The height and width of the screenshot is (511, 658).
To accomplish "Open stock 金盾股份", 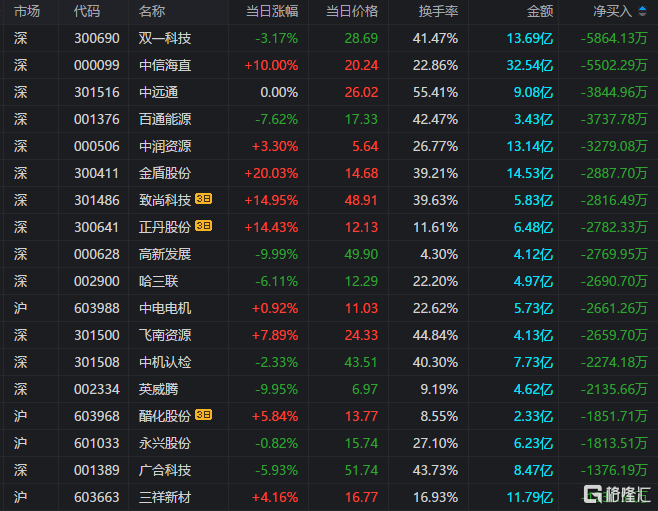I will pos(165,173).
